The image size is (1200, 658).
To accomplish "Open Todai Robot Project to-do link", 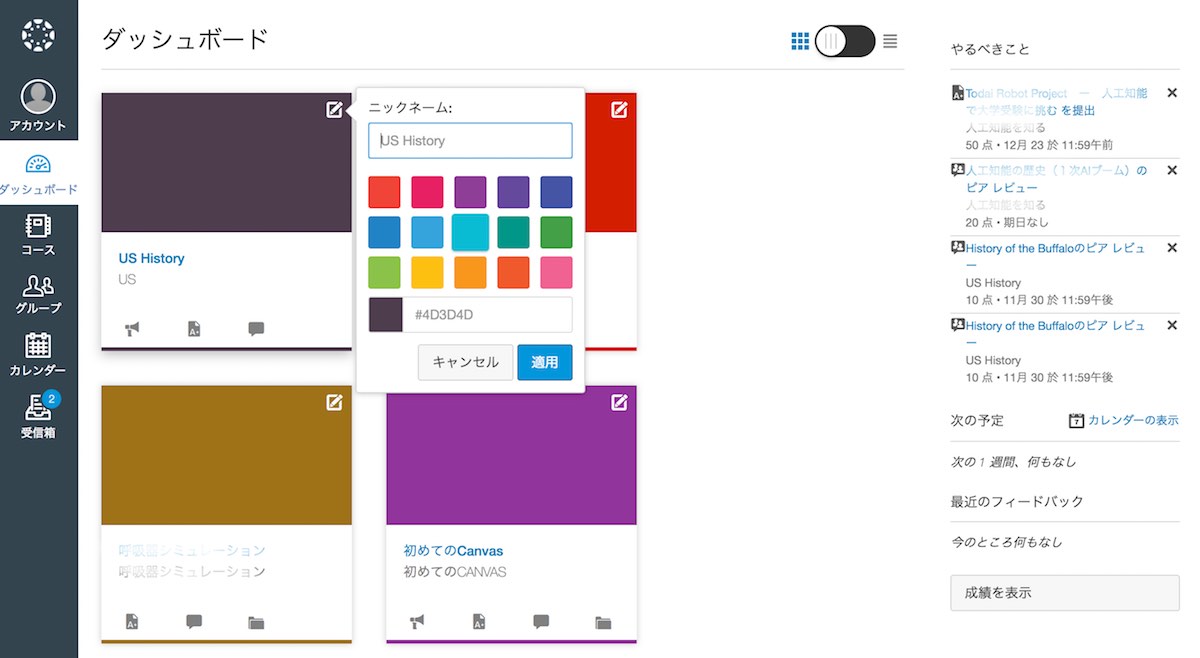I will point(1057,102).
